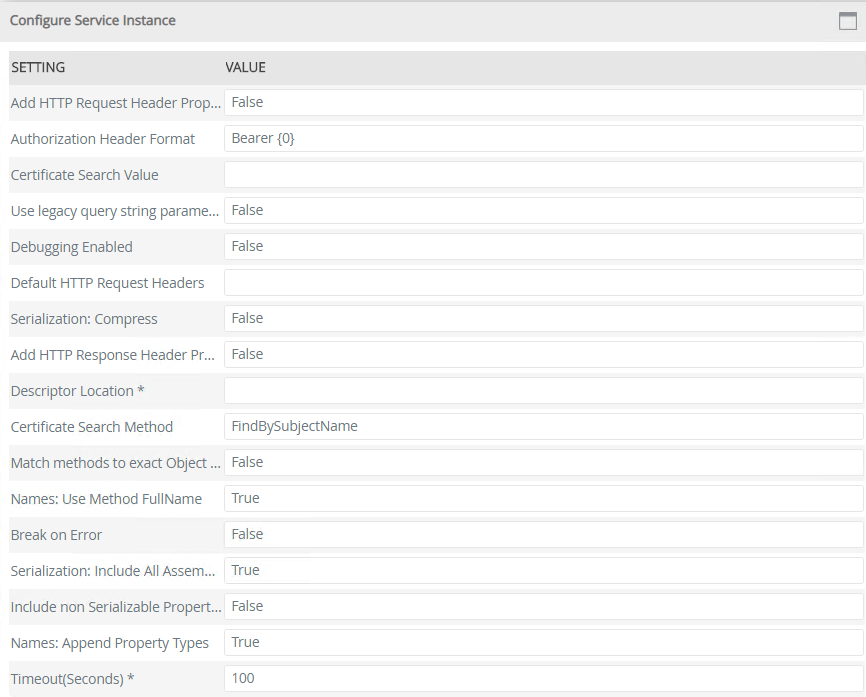866x697 pixels.
Task: Open Configure Service Instance in a popout window
Action: point(847,20)
